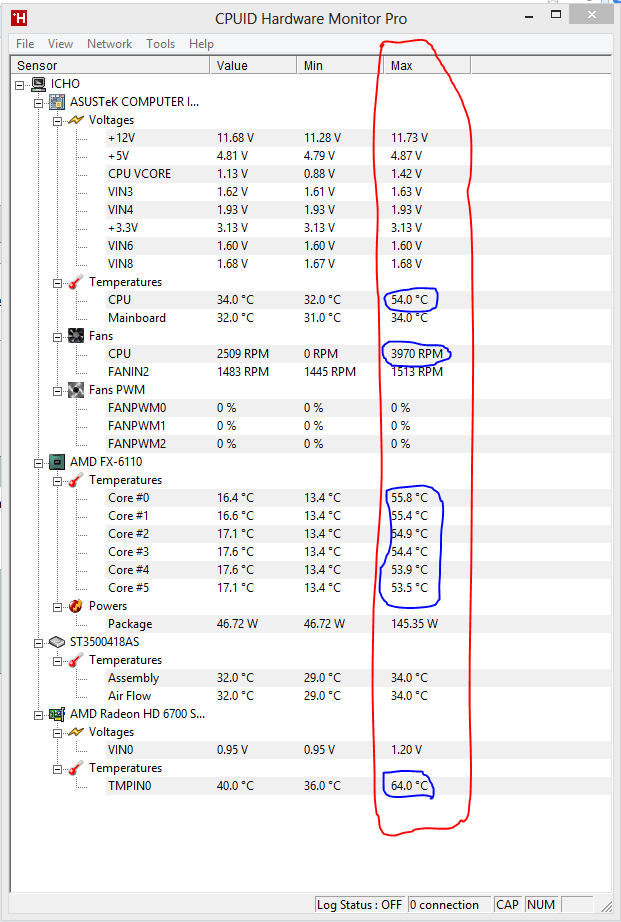
Task: Collapse the ST3500418AS drive node
Action: (39, 643)
